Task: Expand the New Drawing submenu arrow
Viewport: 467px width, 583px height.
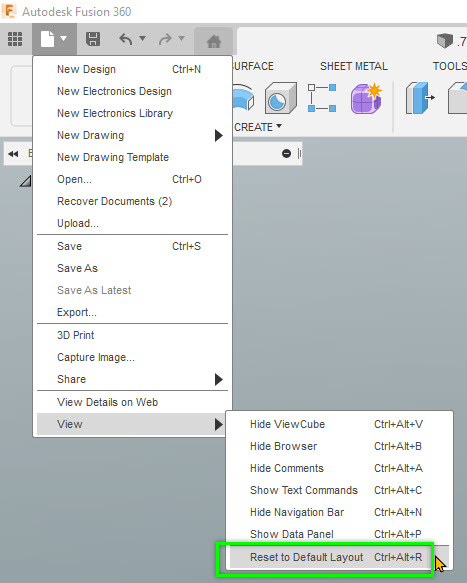Action: coord(219,135)
